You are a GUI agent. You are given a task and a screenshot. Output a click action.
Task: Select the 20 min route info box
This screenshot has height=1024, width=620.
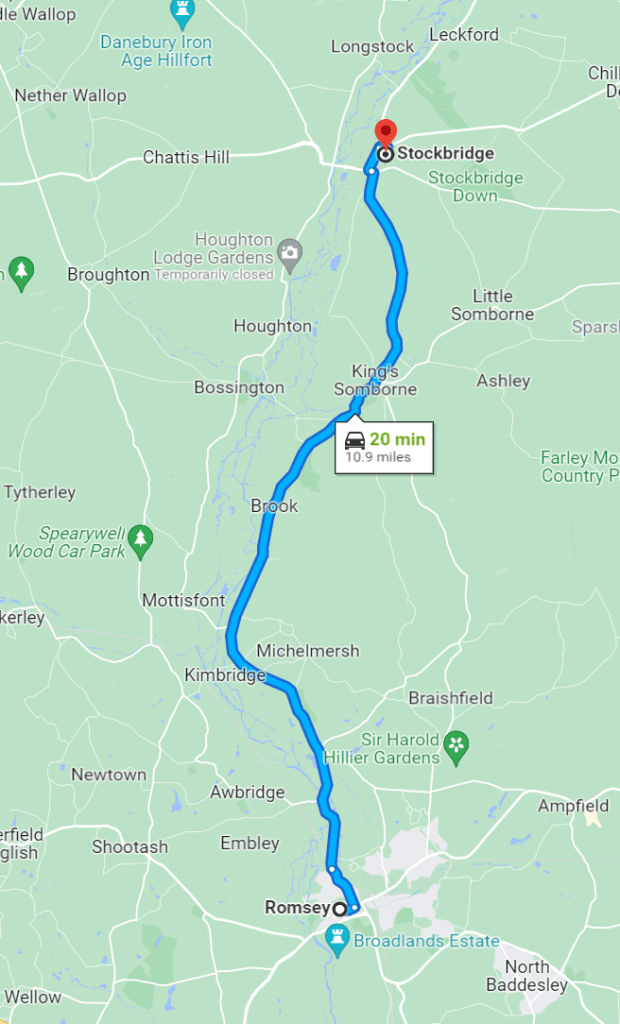pos(384,447)
